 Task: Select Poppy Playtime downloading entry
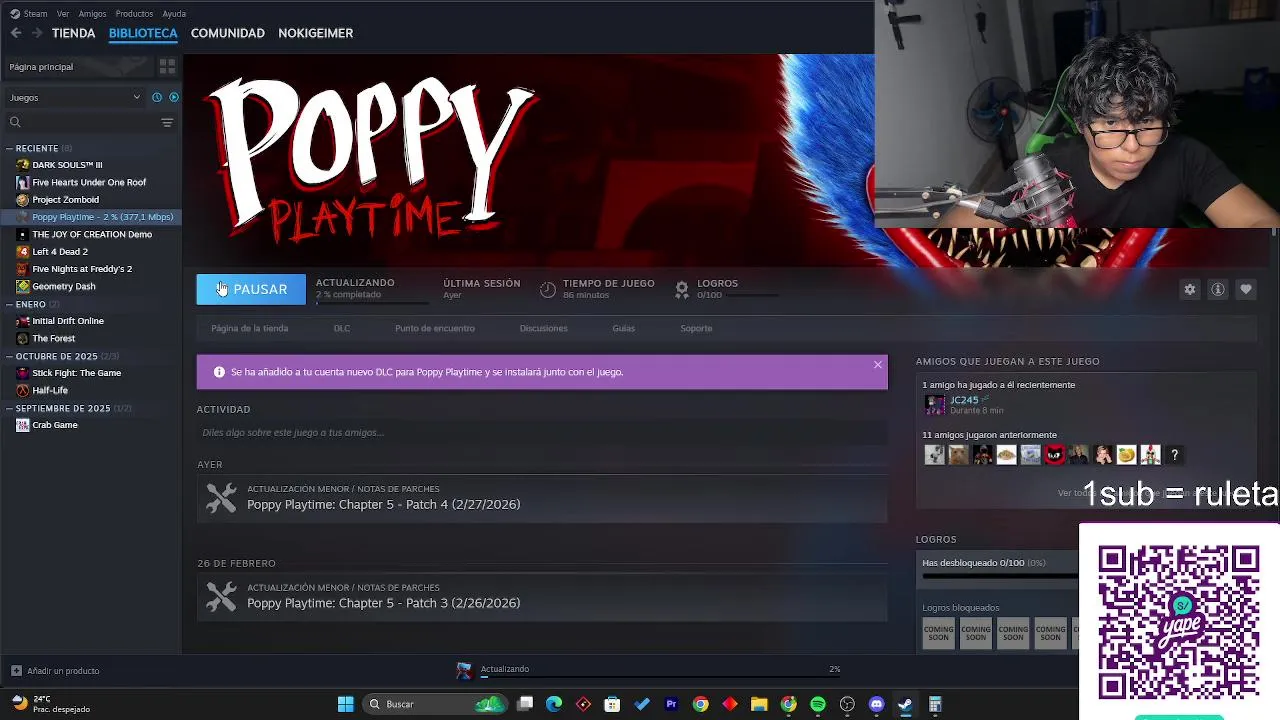point(91,217)
